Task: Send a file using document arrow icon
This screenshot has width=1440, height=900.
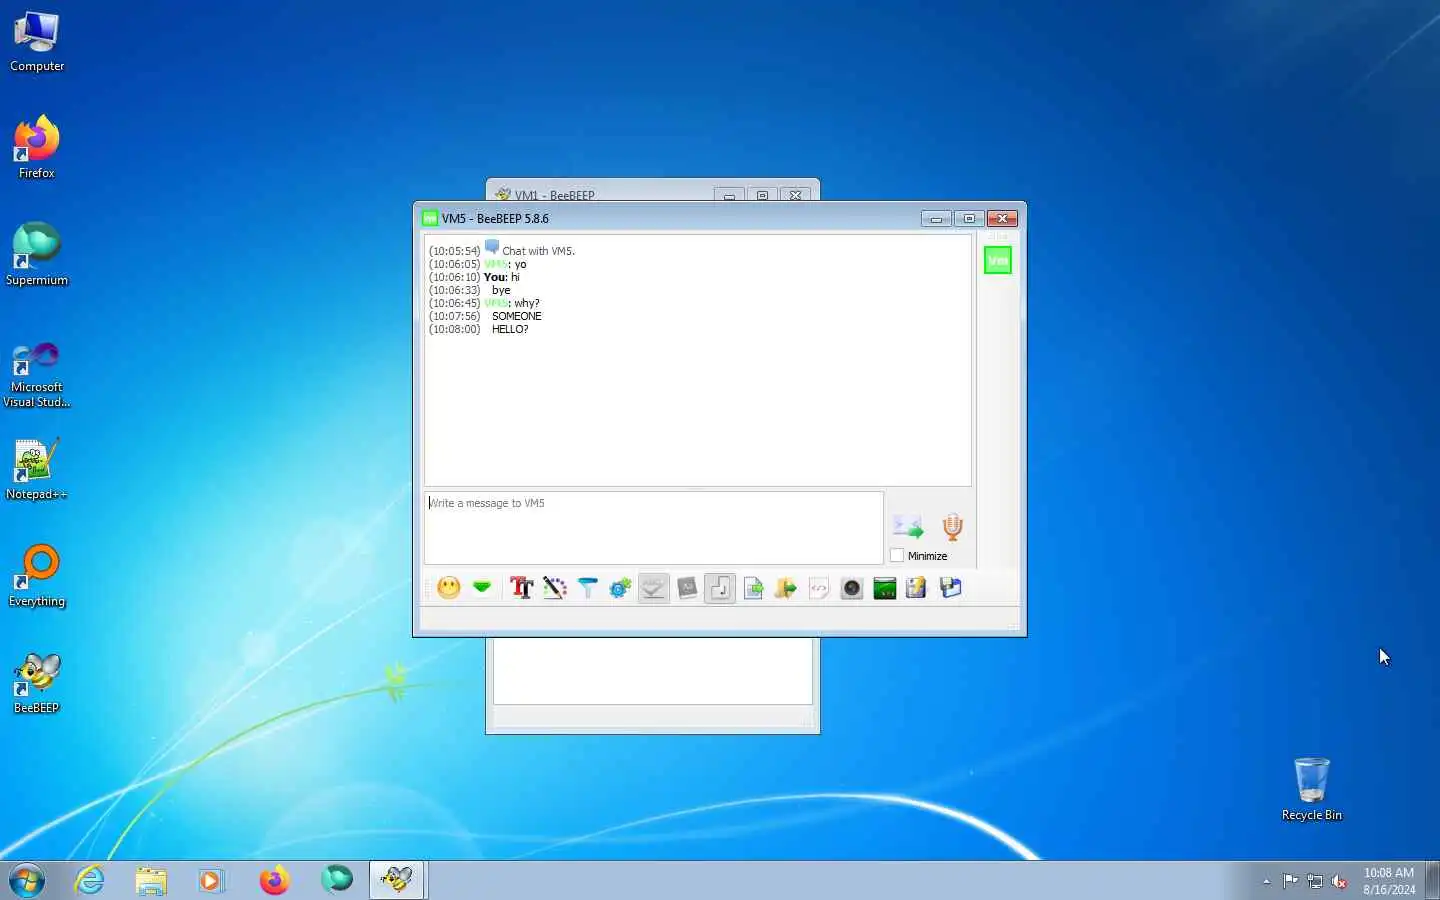Action: click(753, 588)
